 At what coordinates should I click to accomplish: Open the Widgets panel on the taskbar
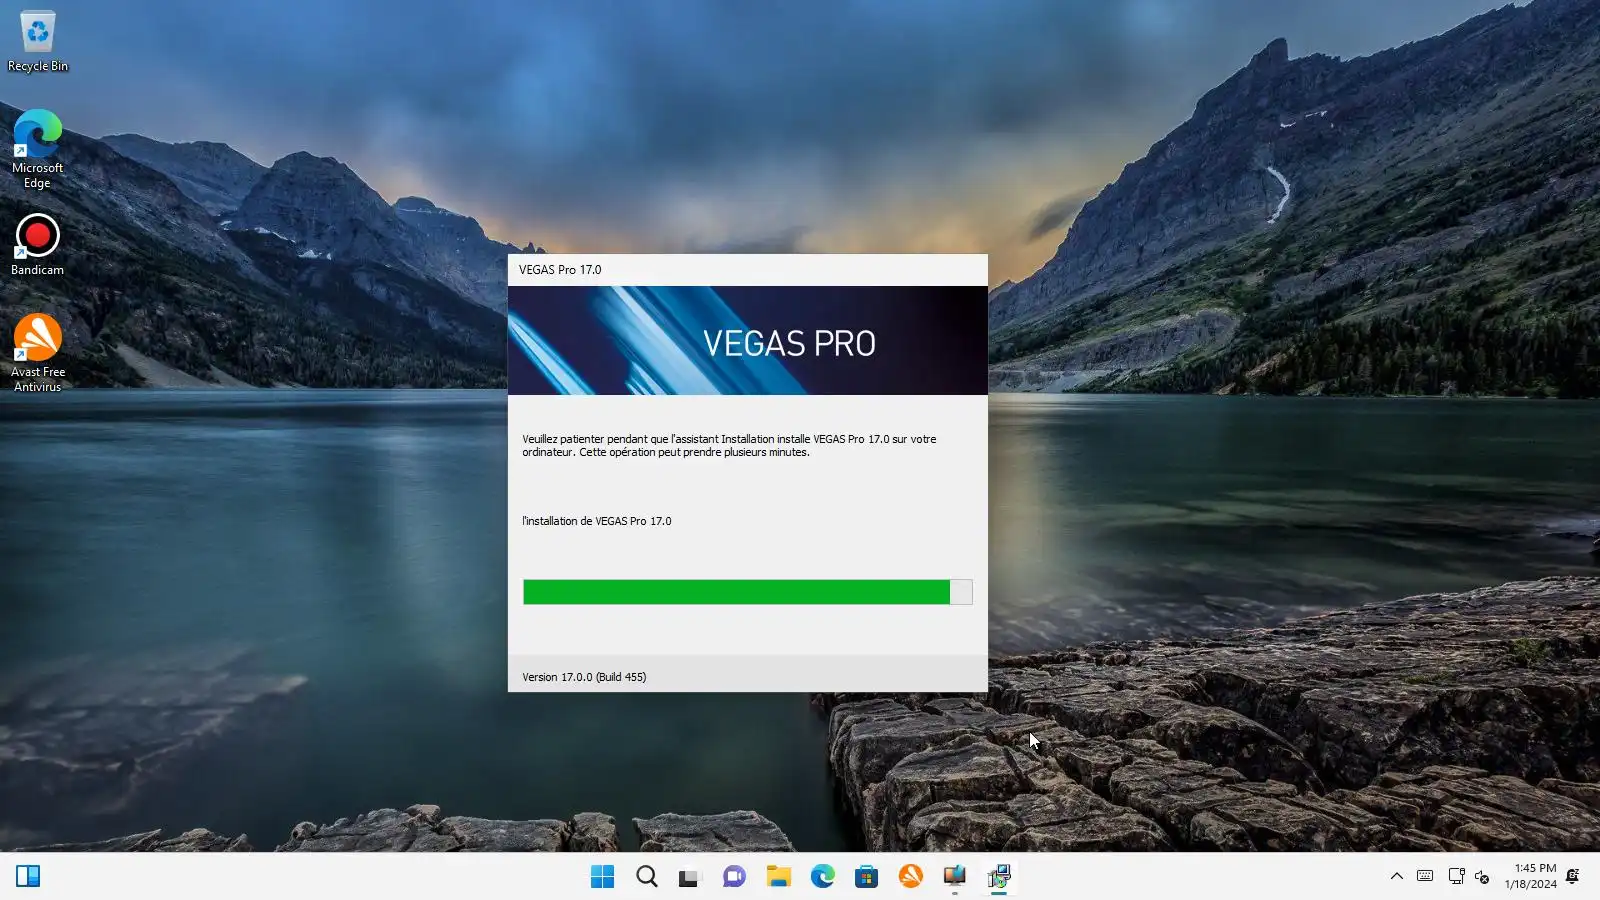[x=28, y=877]
